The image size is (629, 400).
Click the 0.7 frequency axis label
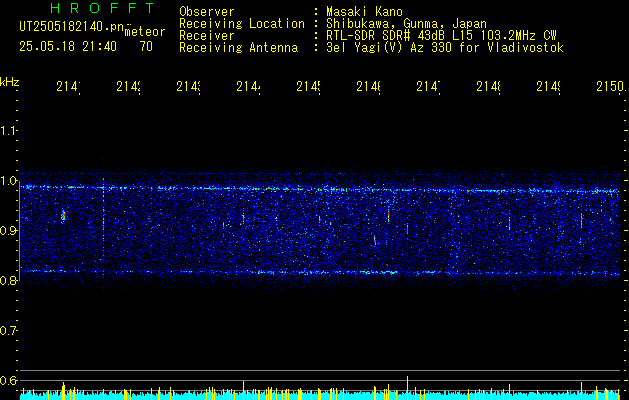point(9,331)
